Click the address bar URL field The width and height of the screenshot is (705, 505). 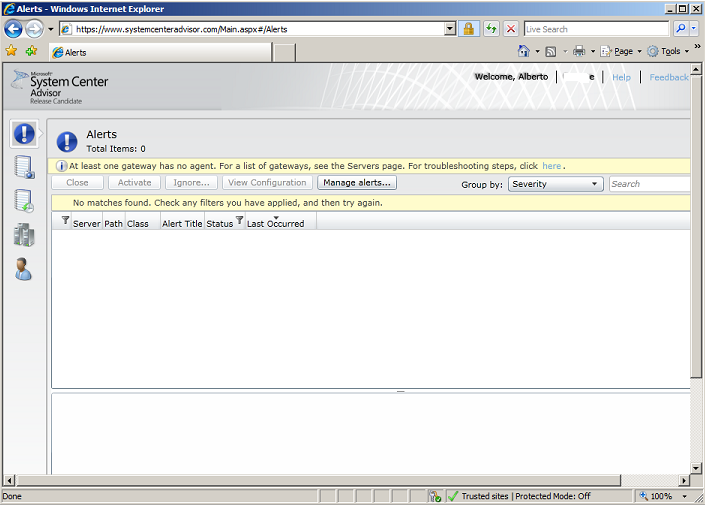pos(258,29)
